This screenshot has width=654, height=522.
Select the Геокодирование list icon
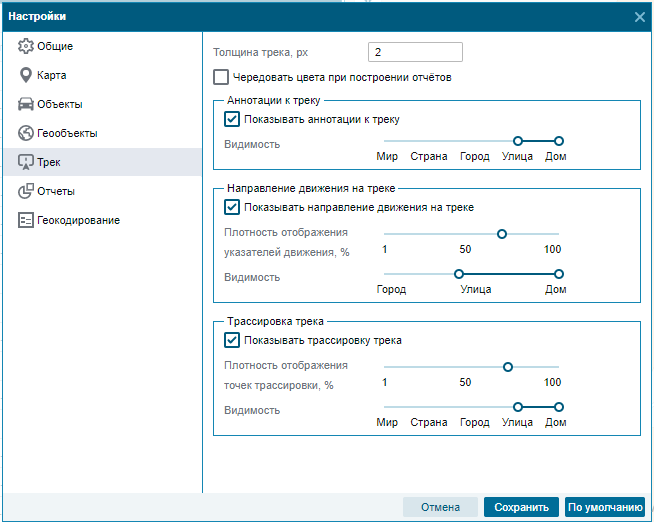pos(25,220)
